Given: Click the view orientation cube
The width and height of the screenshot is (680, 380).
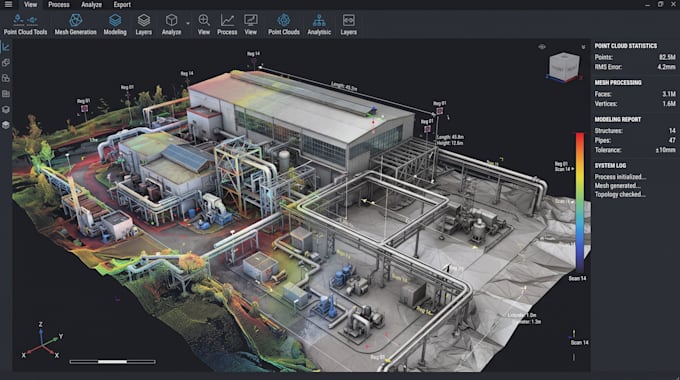Looking at the screenshot, I should 564,66.
